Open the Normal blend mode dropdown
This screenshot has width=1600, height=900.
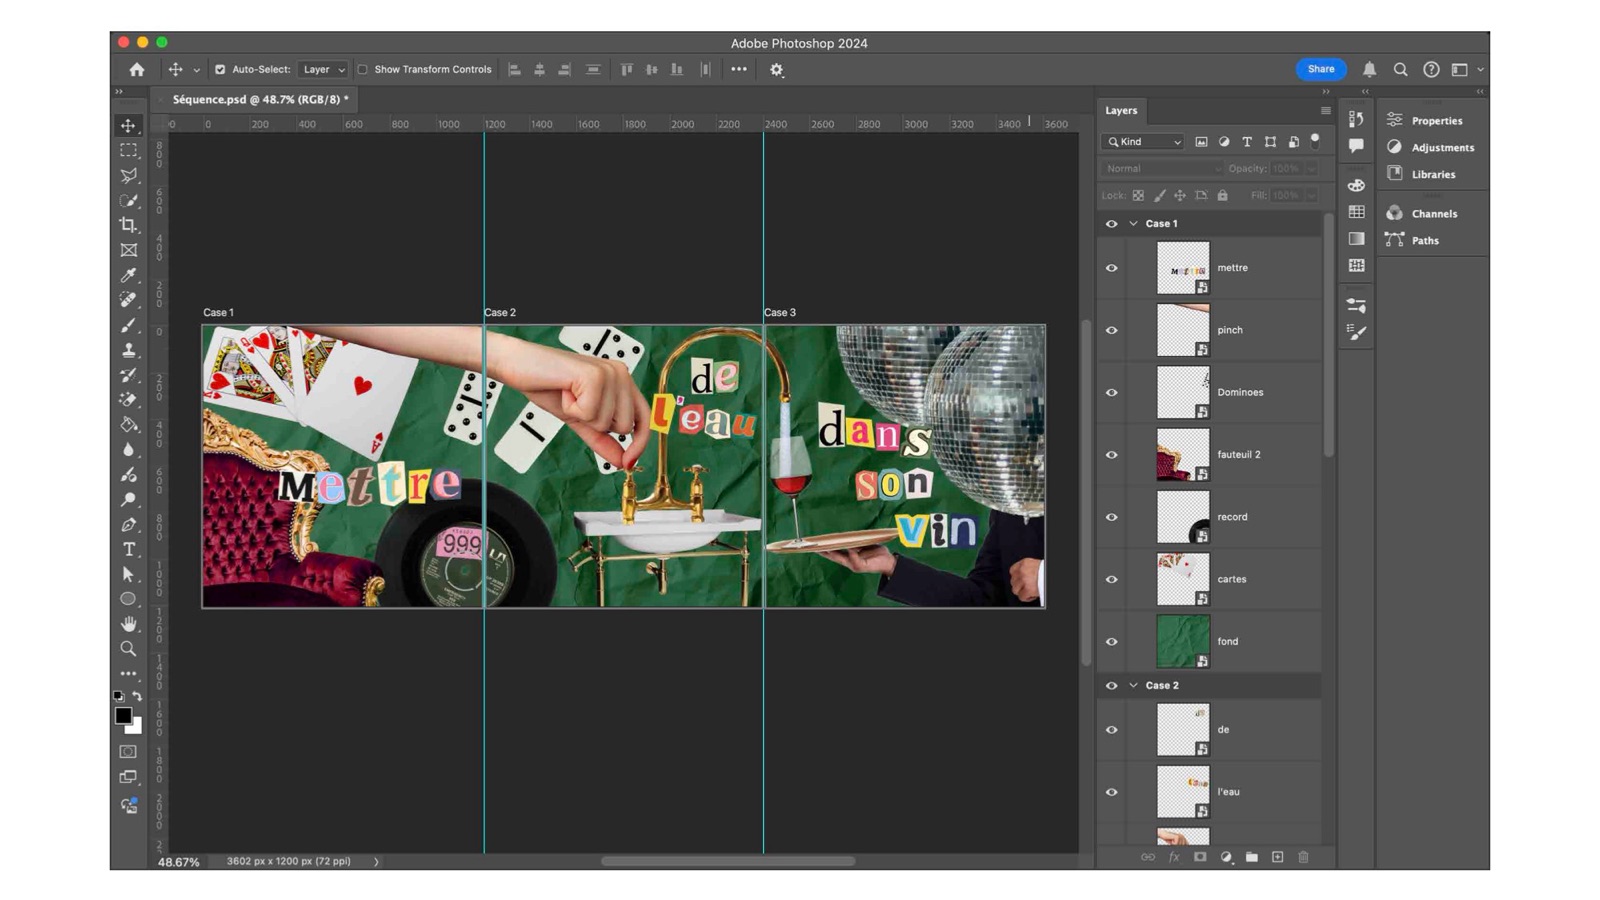[x=1162, y=169]
